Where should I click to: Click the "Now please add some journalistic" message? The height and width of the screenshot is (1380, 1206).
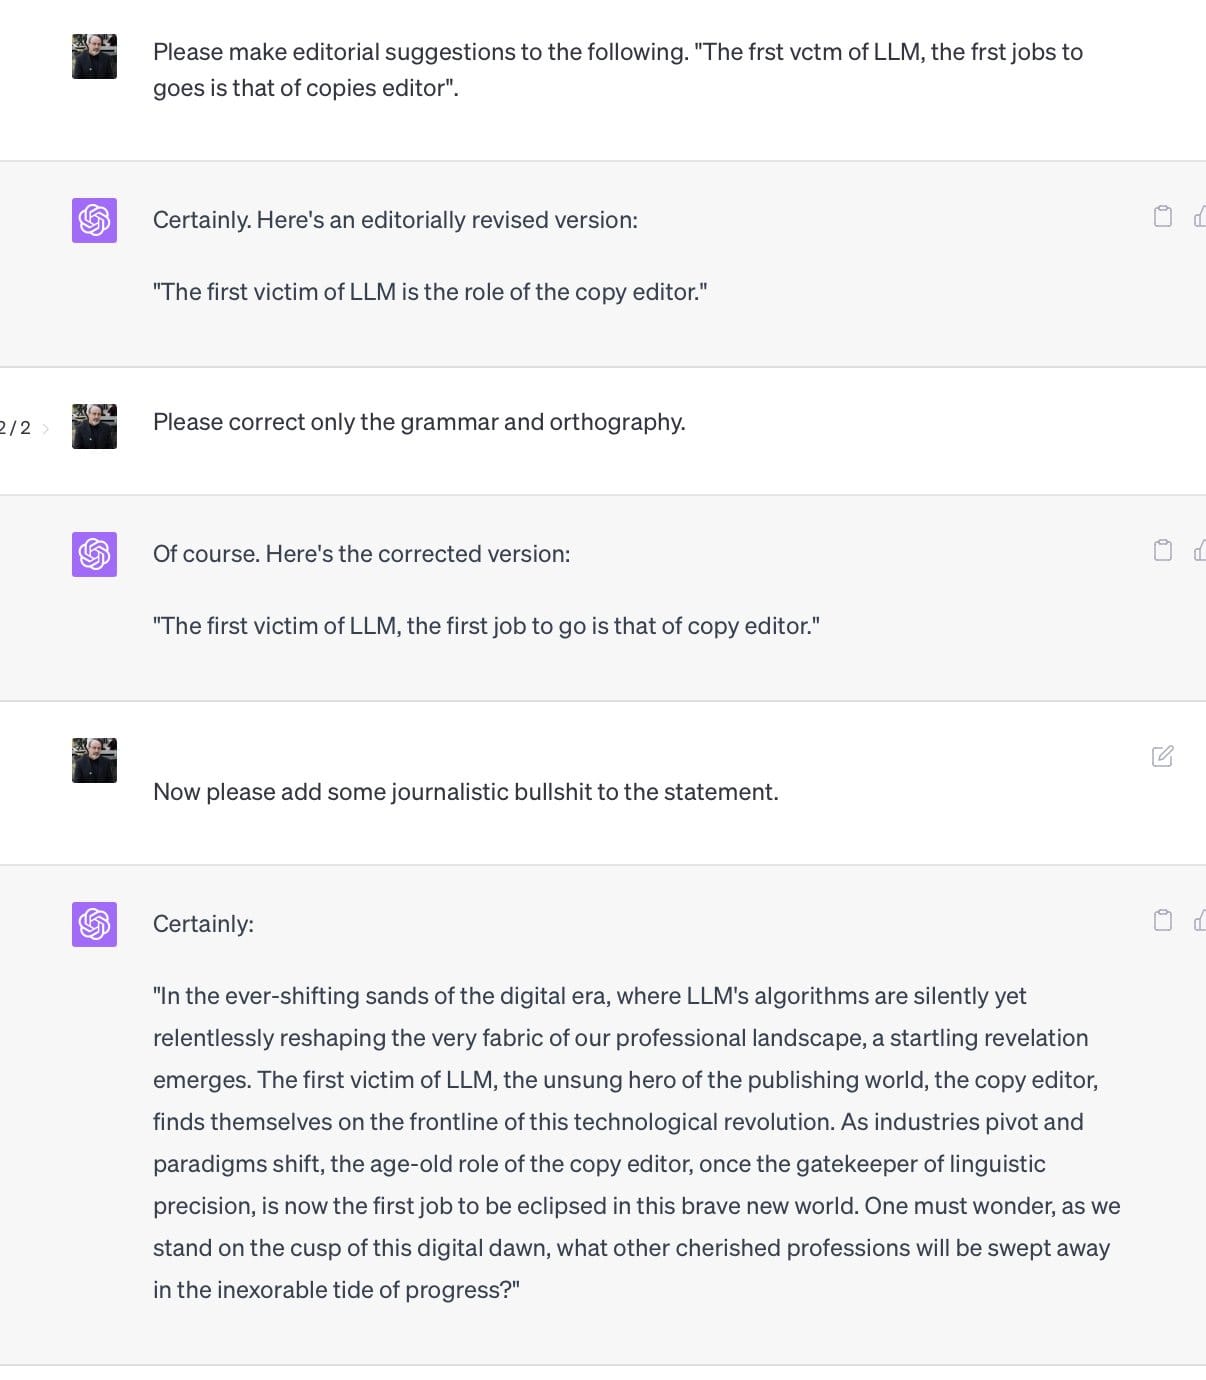coord(465,792)
